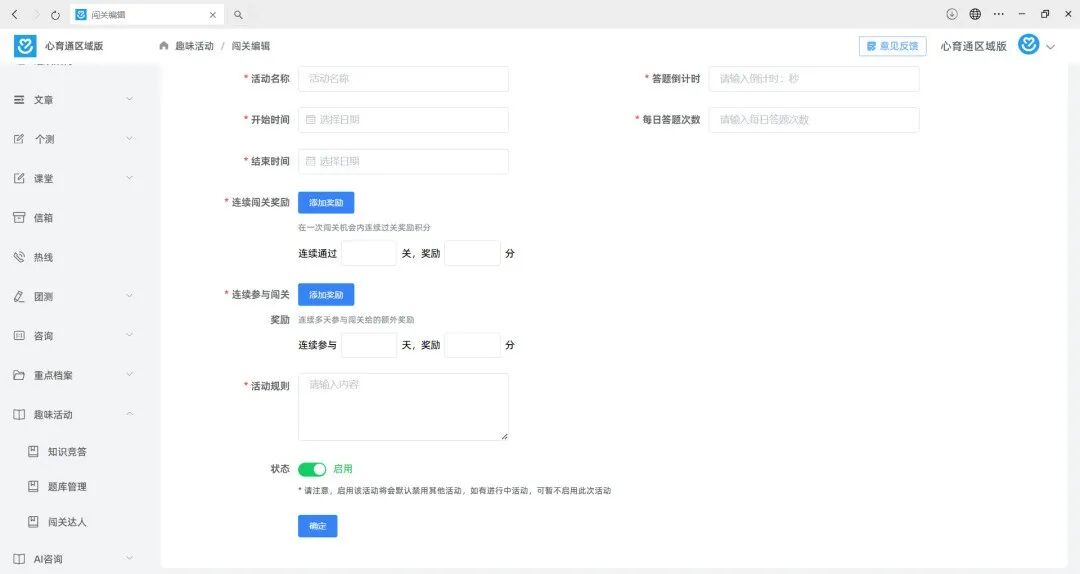This screenshot has height=574, width=1080.
Task: Click the calendar icon in 开始时间 field
Action: tap(311, 120)
